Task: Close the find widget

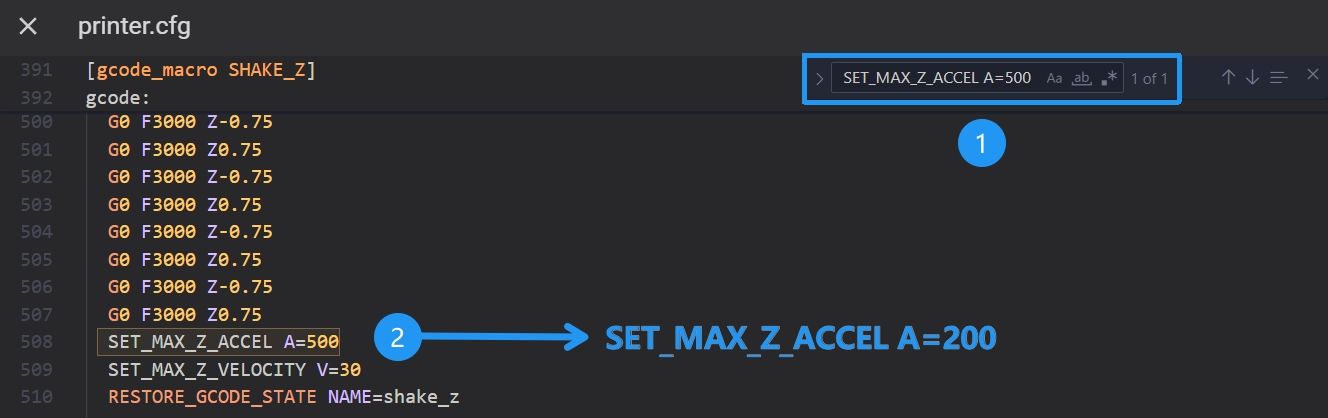Action: point(1313,74)
